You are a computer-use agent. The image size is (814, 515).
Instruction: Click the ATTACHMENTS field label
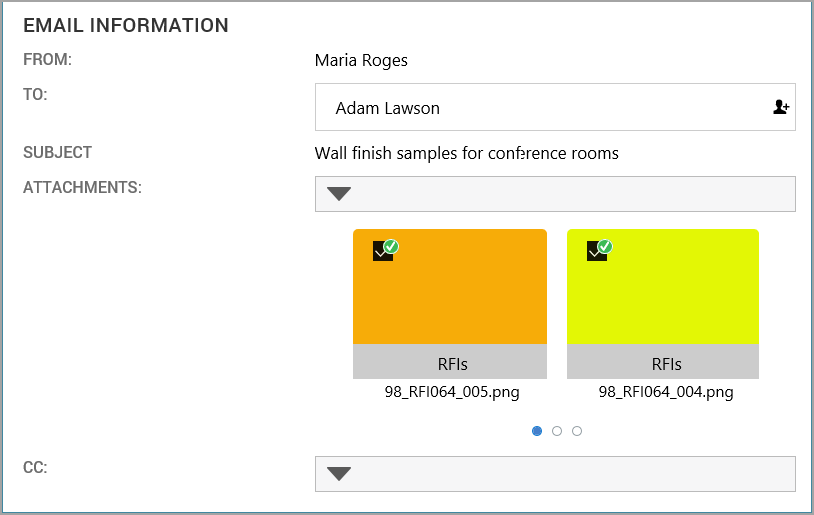click(x=83, y=186)
